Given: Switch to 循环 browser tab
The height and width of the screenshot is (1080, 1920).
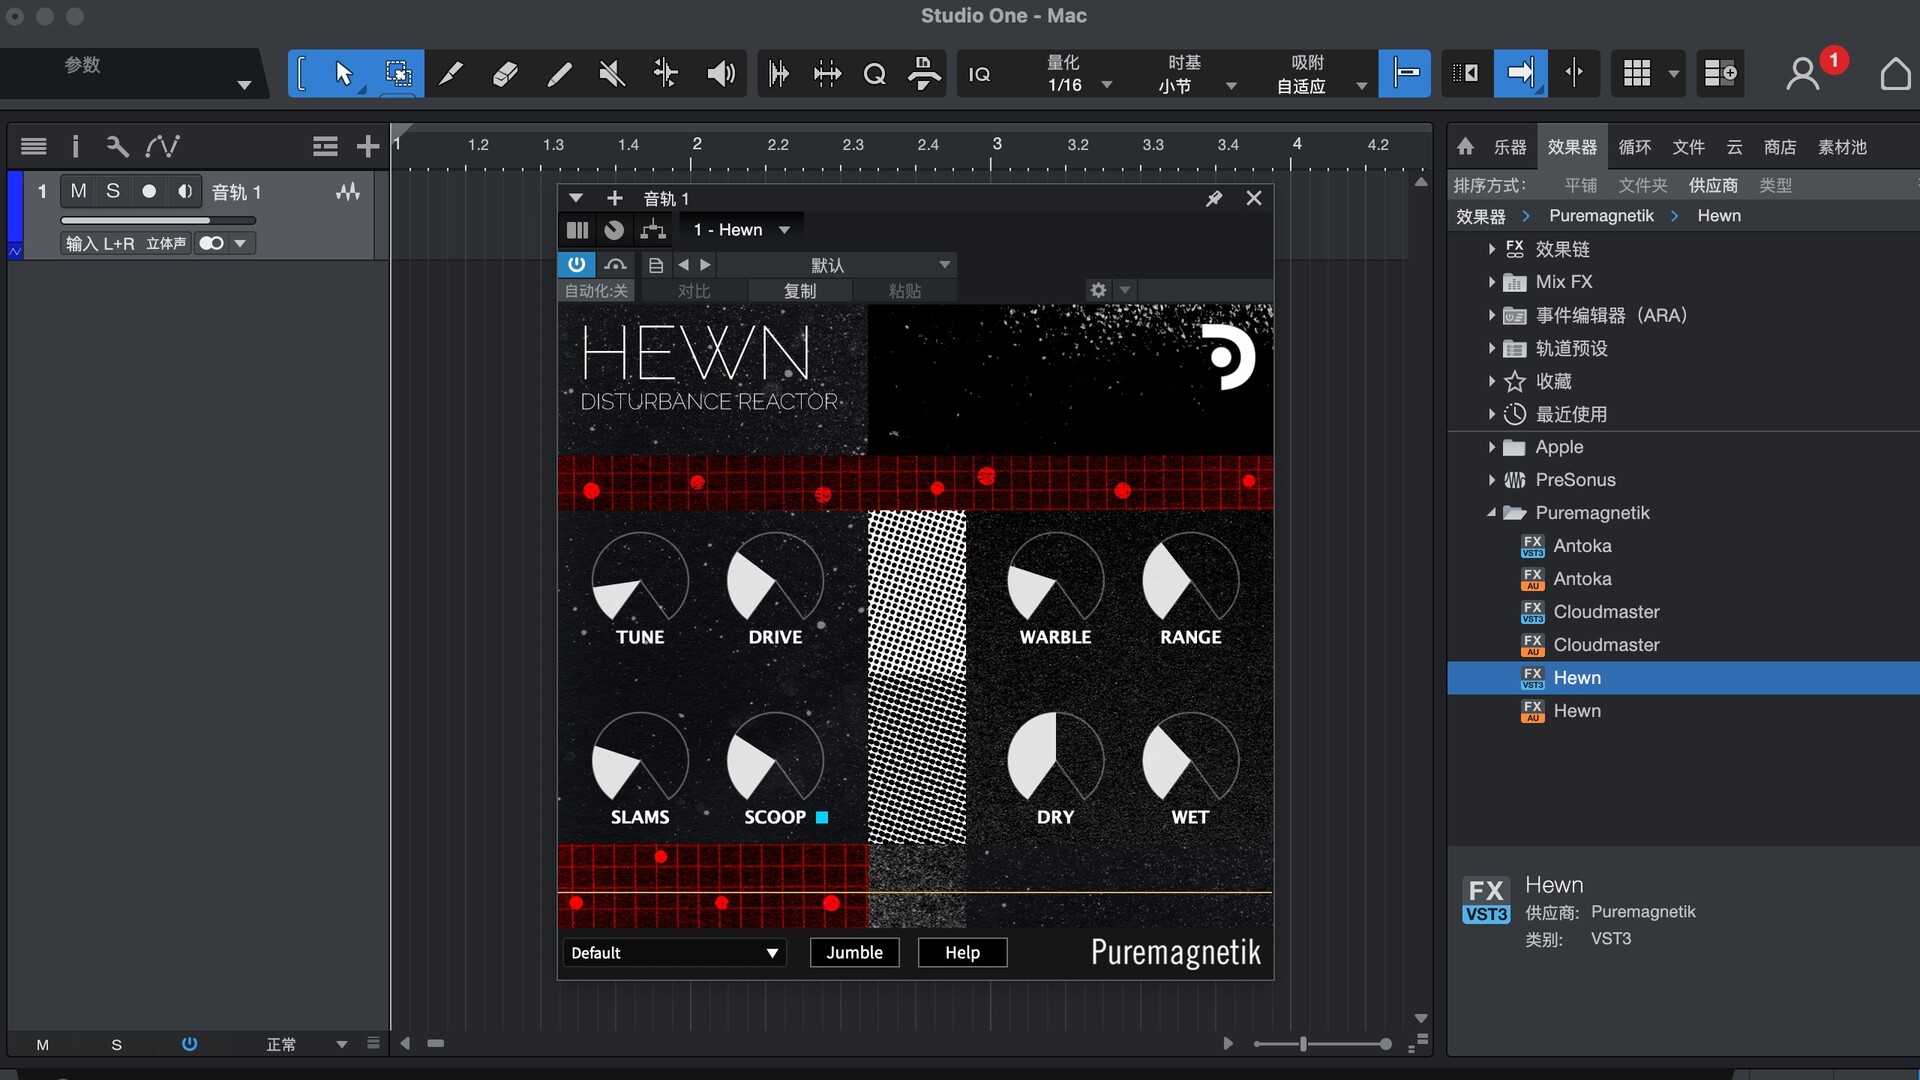Looking at the screenshot, I should pos(1635,147).
